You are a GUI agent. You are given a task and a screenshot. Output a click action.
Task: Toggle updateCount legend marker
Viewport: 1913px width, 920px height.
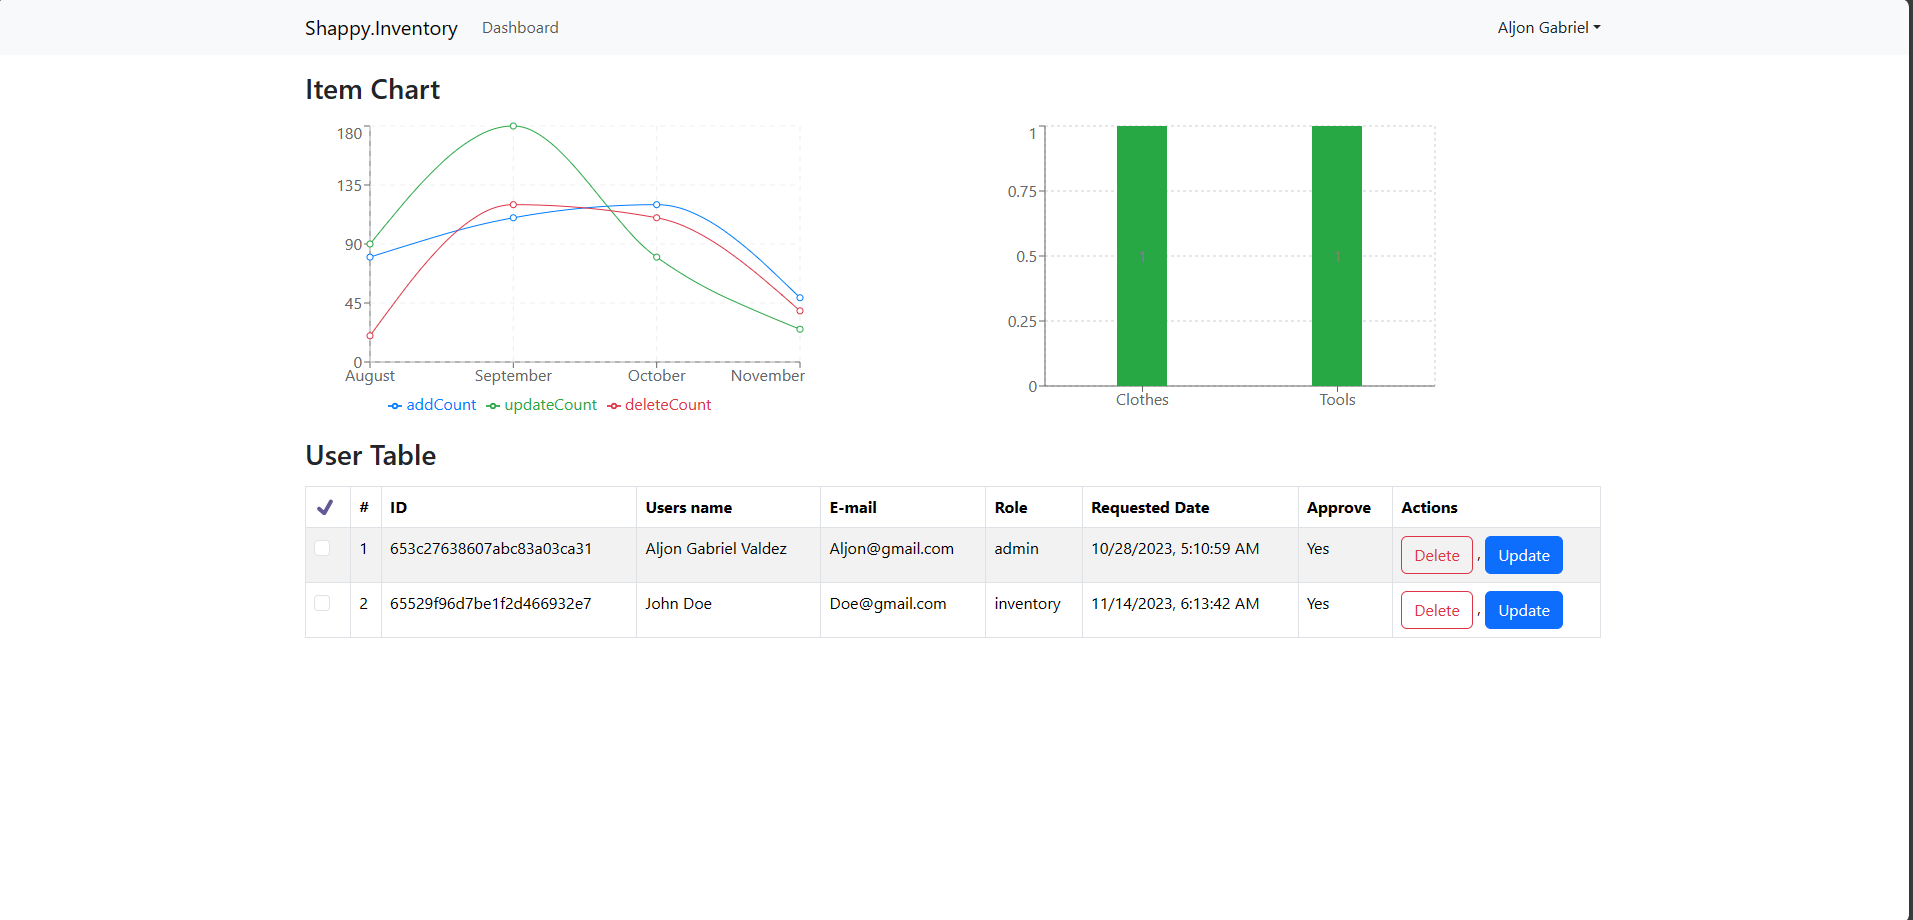pos(493,405)
